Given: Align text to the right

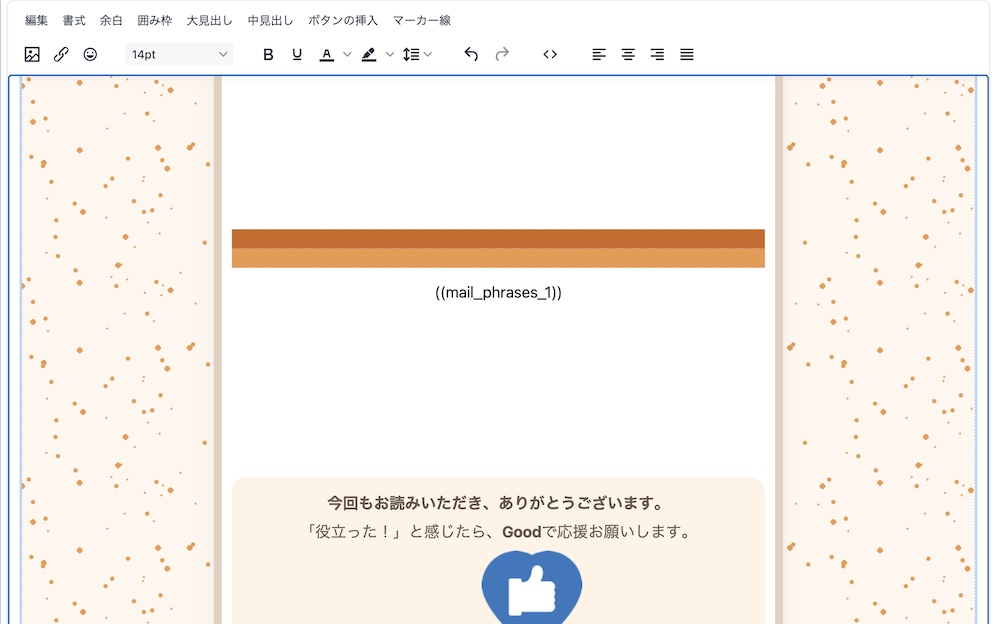Looking at the screenshot, I should click(657, 55).
